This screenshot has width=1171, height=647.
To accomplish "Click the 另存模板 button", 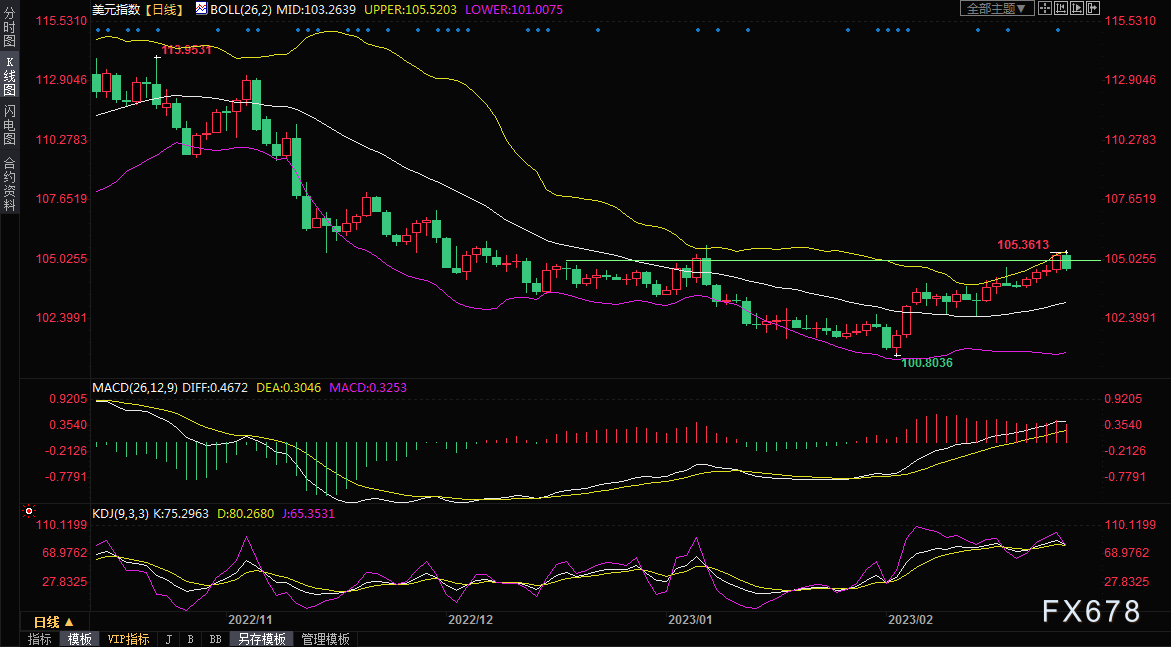I will [261, 639].
